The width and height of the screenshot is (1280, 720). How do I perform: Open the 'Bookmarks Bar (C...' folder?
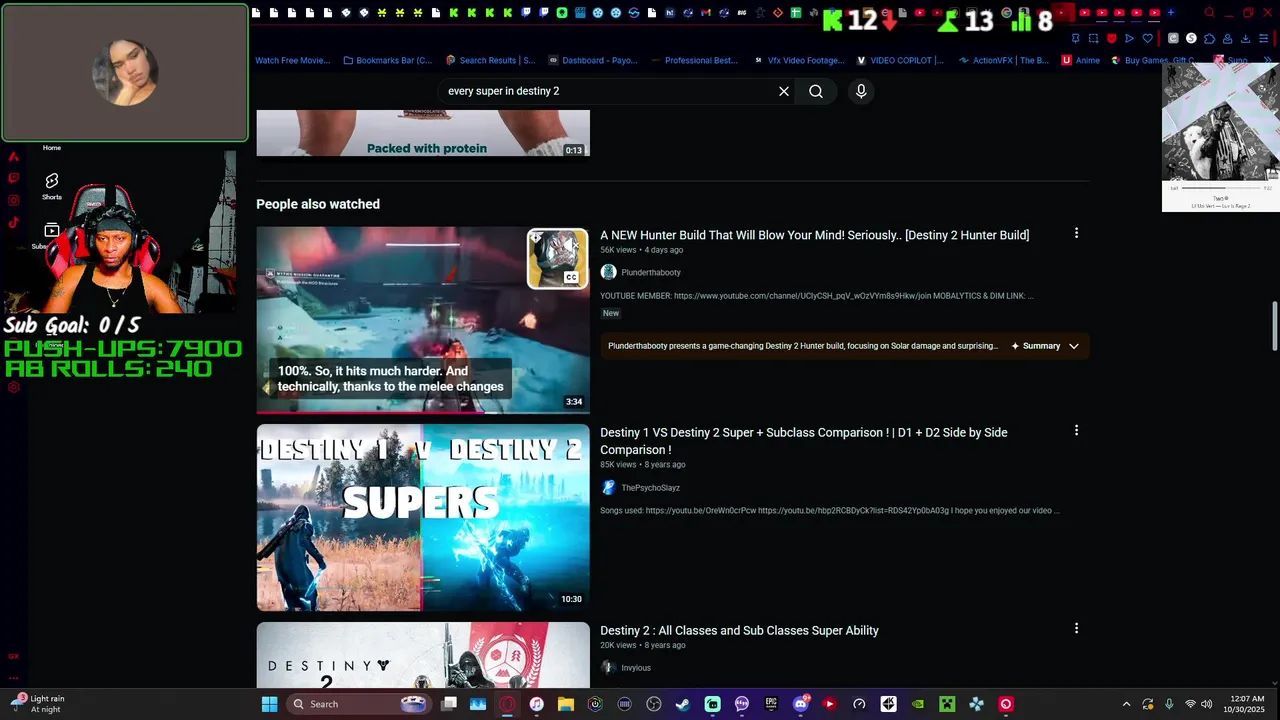click(x=387, y=60)
